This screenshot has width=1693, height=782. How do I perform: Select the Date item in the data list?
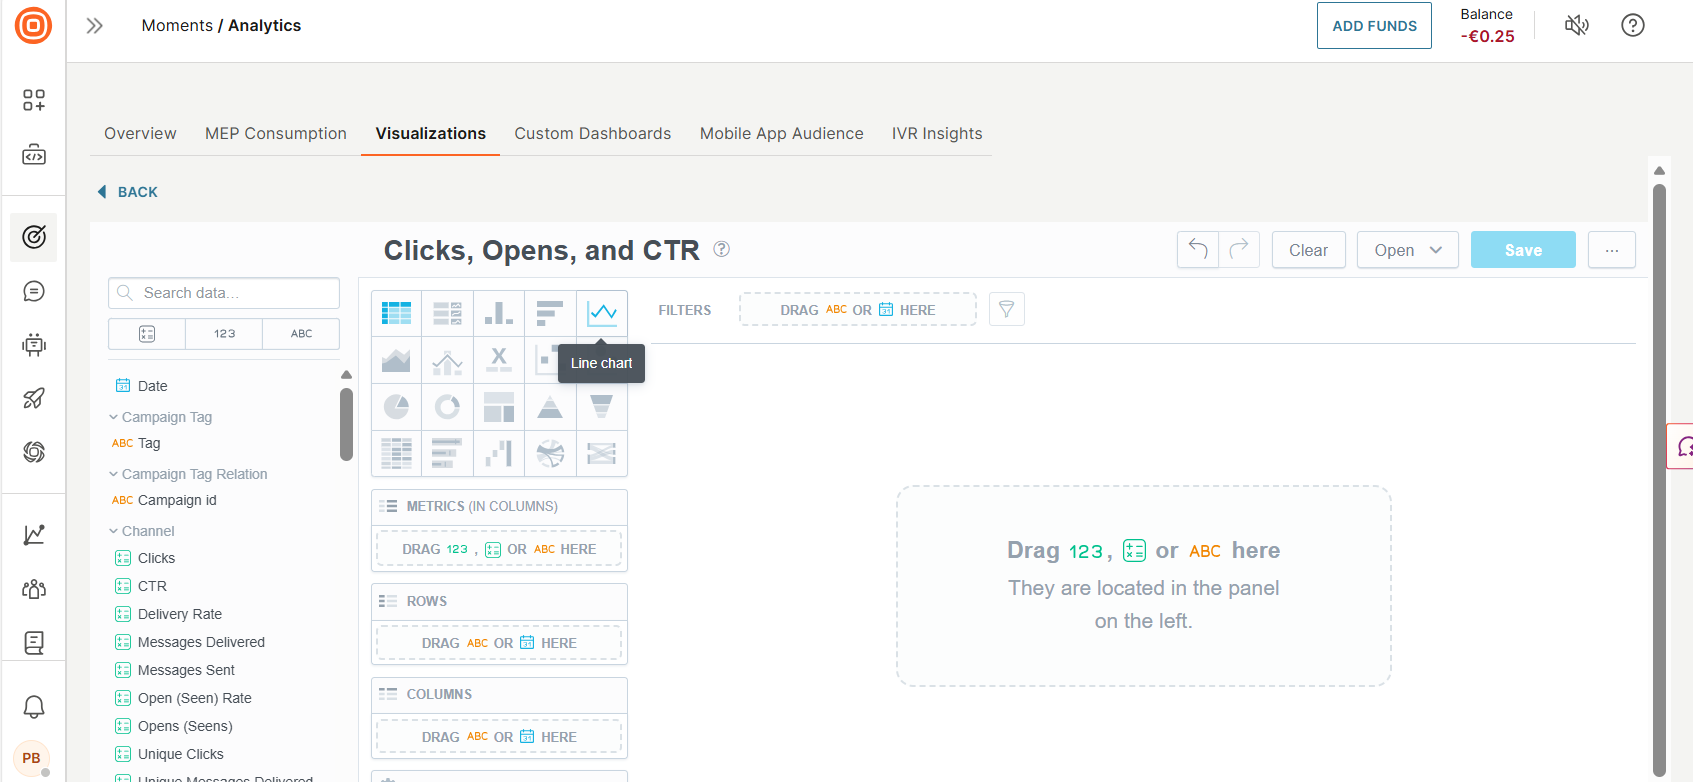click(141, 386)
